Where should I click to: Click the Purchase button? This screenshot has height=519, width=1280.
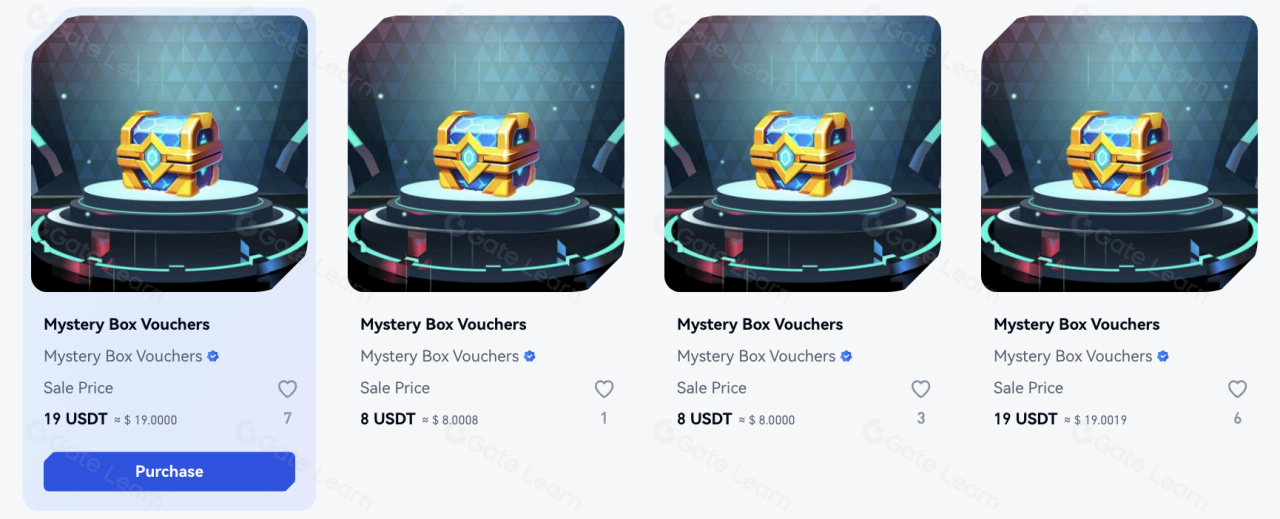[169, 471]
